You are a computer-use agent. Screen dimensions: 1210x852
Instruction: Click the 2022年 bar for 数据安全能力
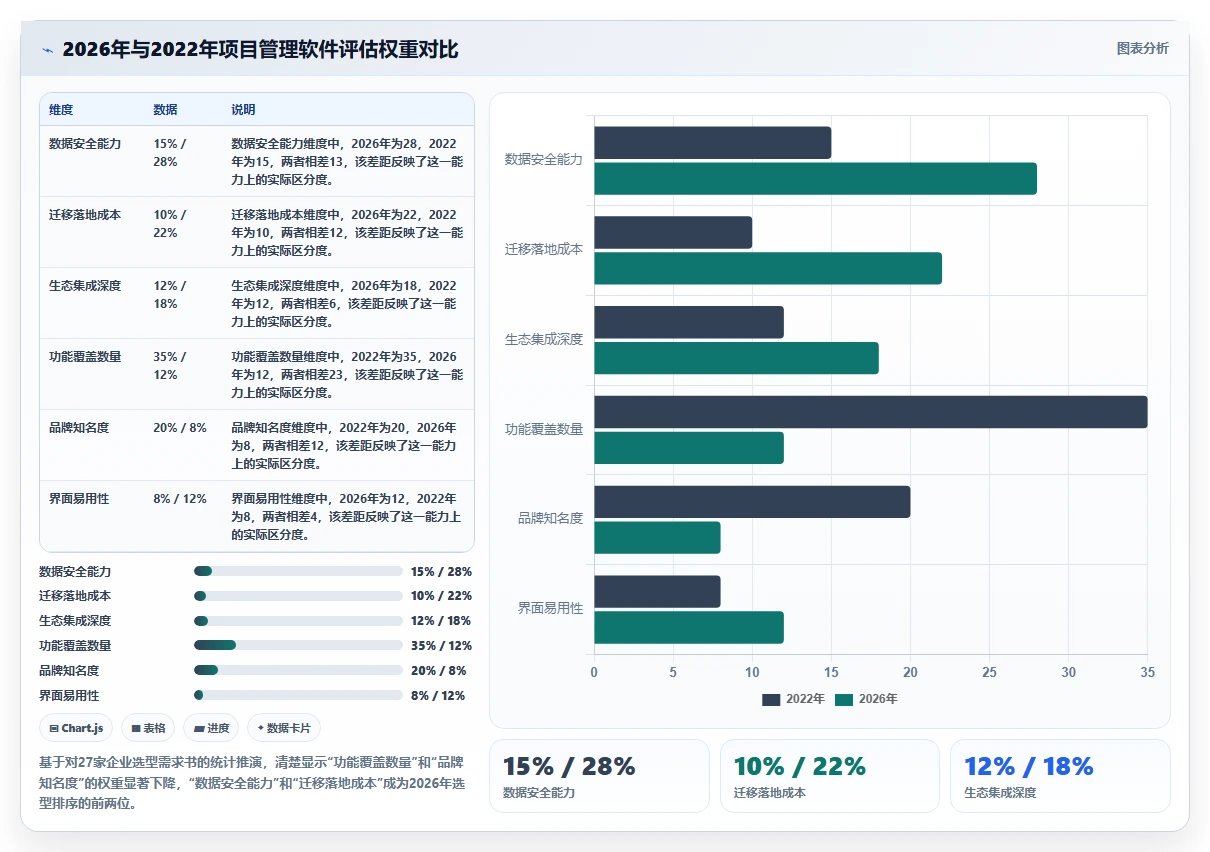coord(712,143)
